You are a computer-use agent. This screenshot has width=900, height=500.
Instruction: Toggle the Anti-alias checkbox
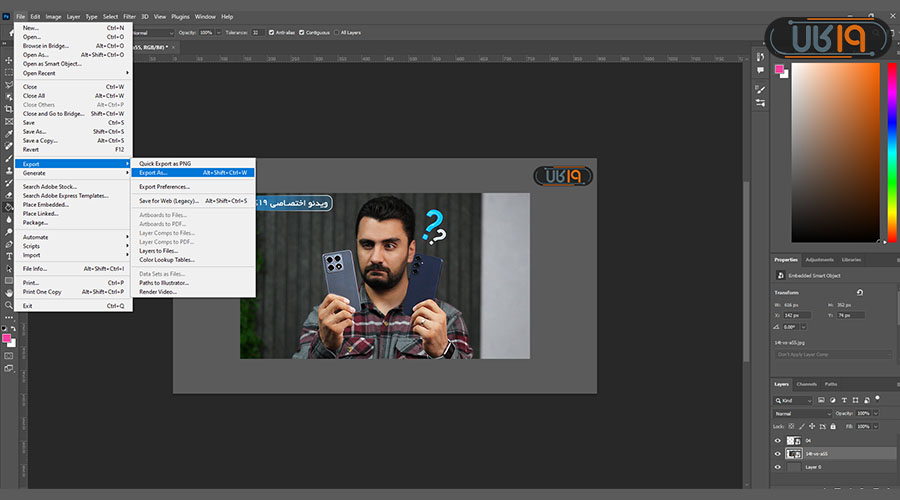(271, 33)
